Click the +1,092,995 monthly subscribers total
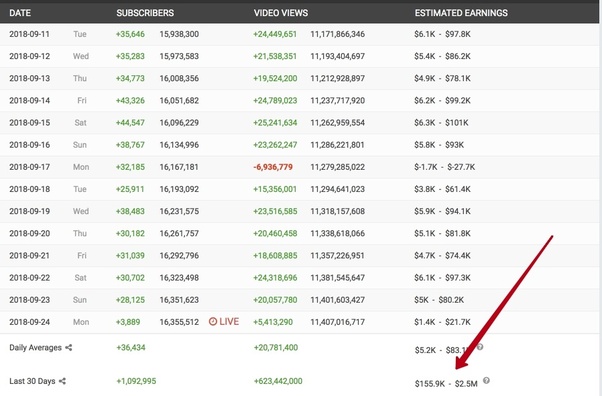This screenshot has width=602, height=396. (x=136, y=381)
